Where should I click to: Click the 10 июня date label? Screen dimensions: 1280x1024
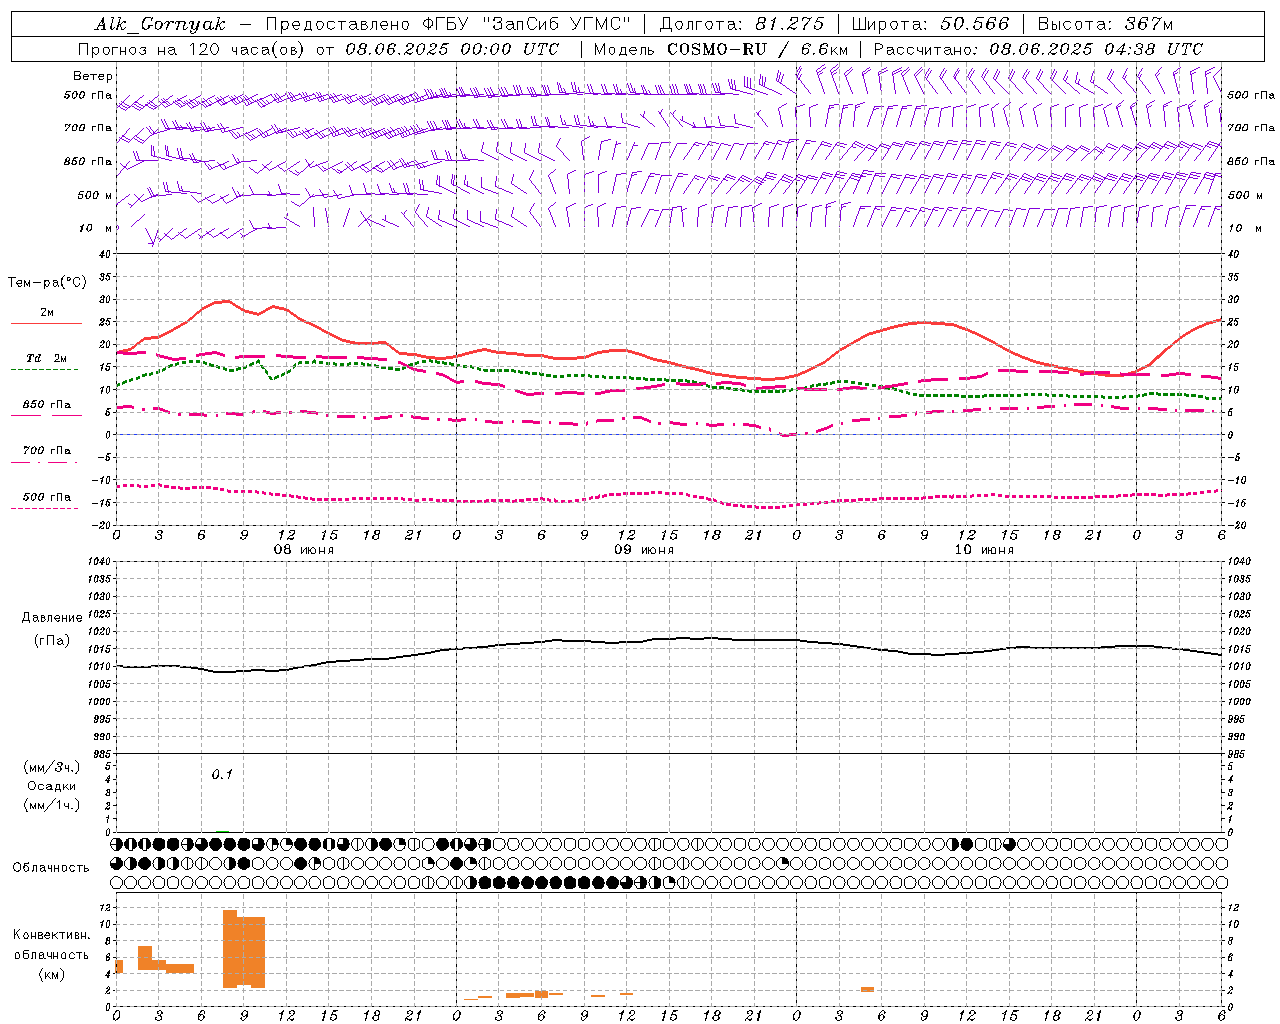coord(984,550)
